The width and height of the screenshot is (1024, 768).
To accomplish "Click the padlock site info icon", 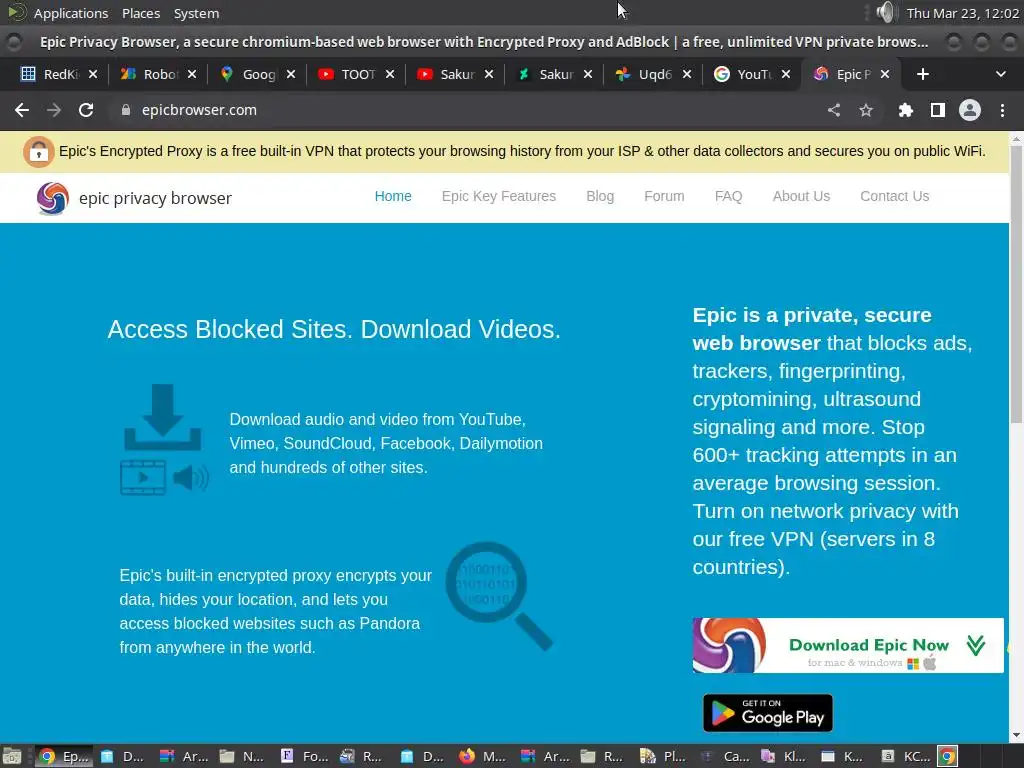I will [126, 110].
